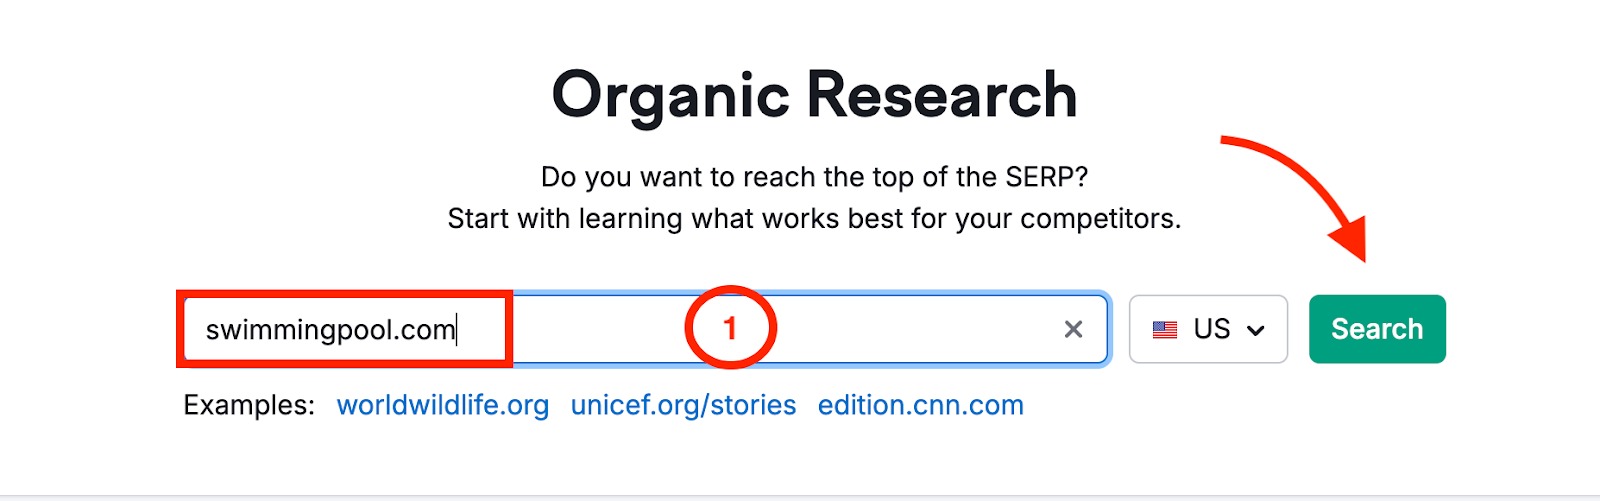Click the word 'SERP' in the subtitle
1600x501 pixels.
pyautogui.click(x=1039, y=177)
